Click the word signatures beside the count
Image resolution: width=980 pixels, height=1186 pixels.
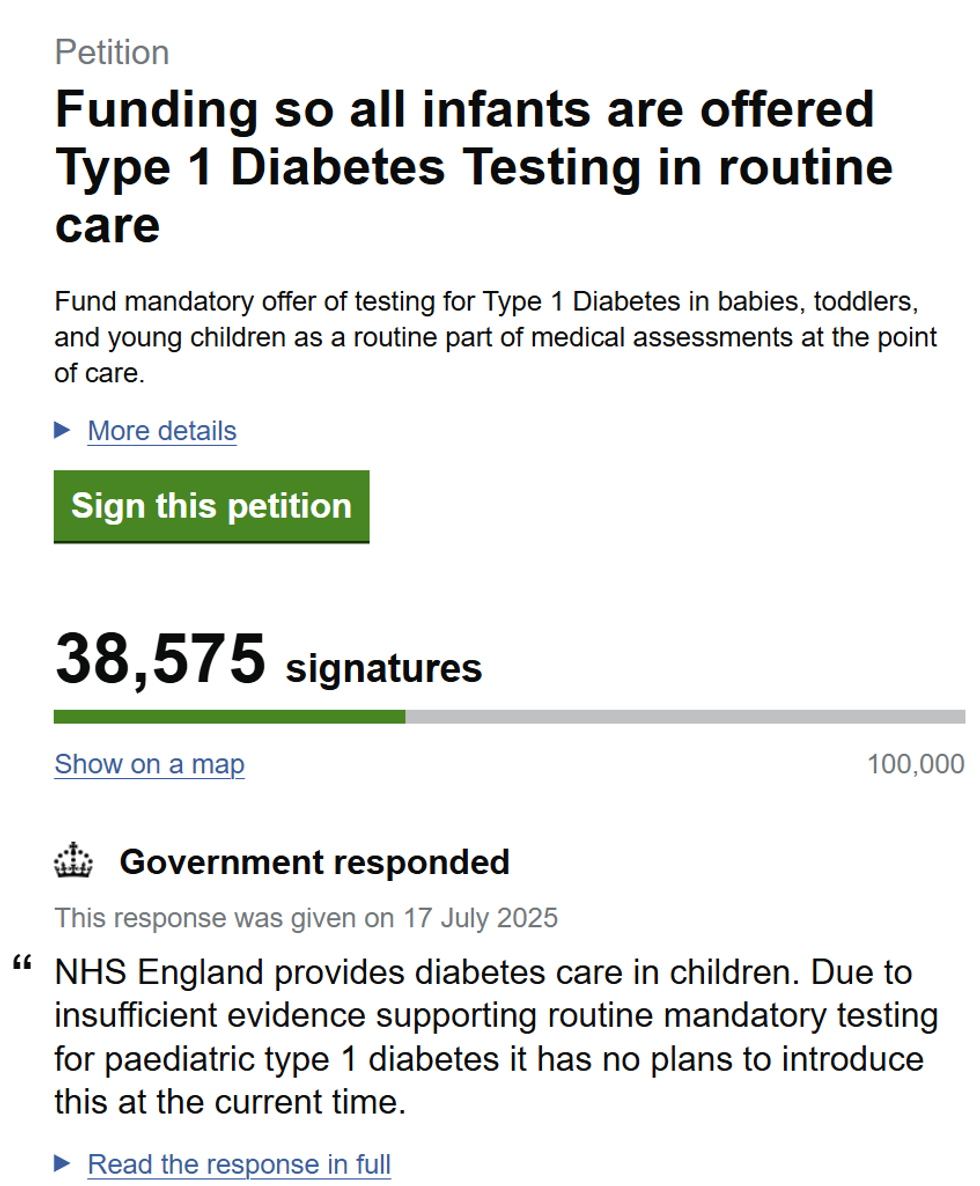[384, 667]
